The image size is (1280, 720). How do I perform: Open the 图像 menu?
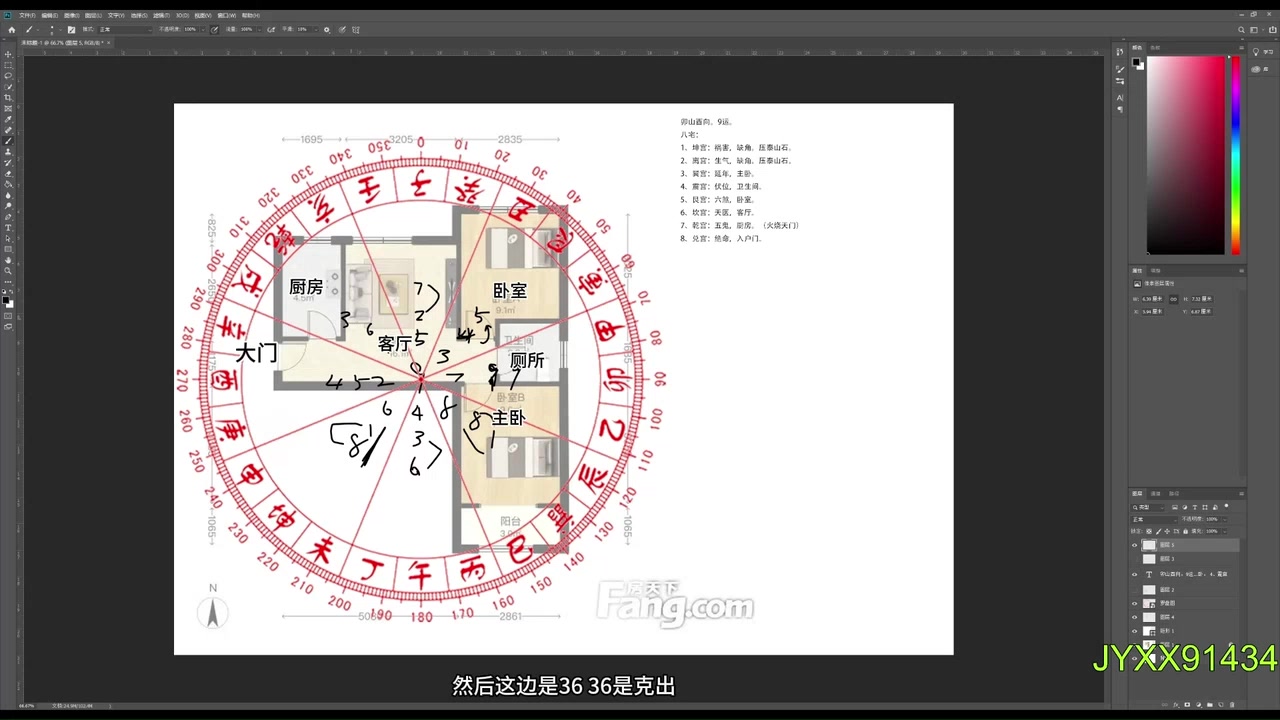[x=71, y=15]
